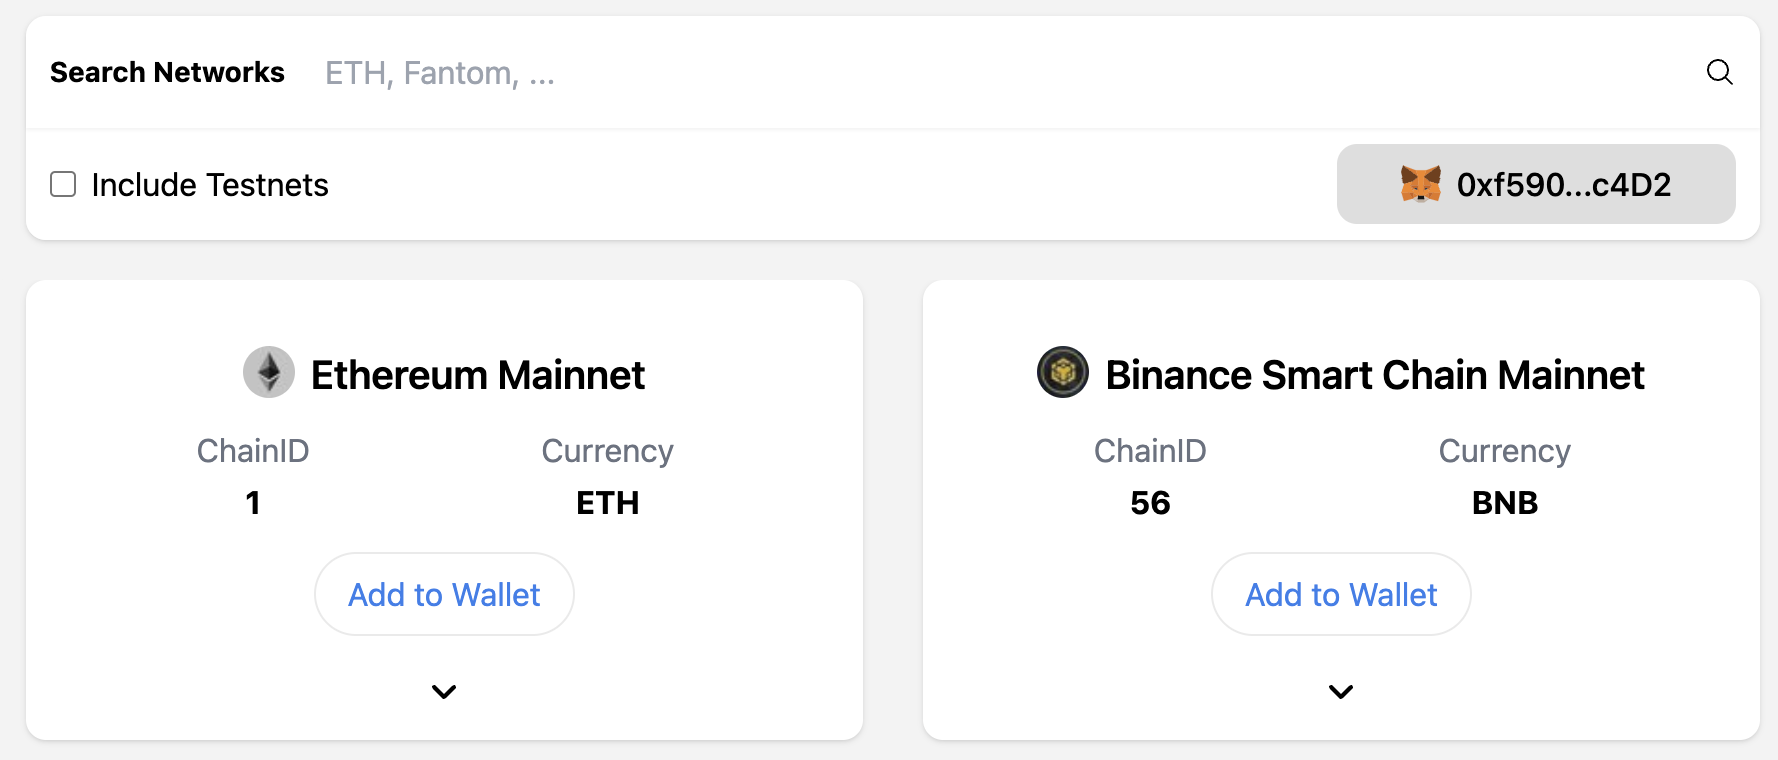Add Ethereum Mainnet to wallet
The image size is (1778, 760).
click(444, 594)
